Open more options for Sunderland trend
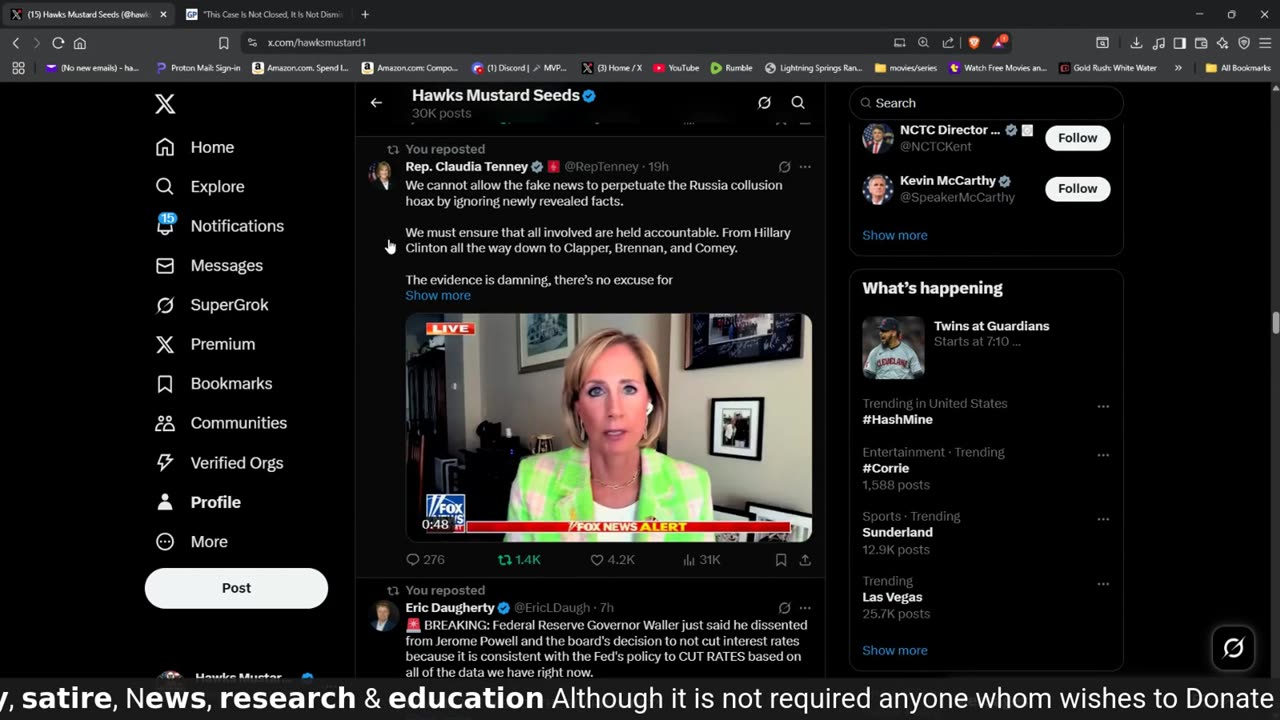Viewport: 1280px width, 720px height. coord(1103,520)
